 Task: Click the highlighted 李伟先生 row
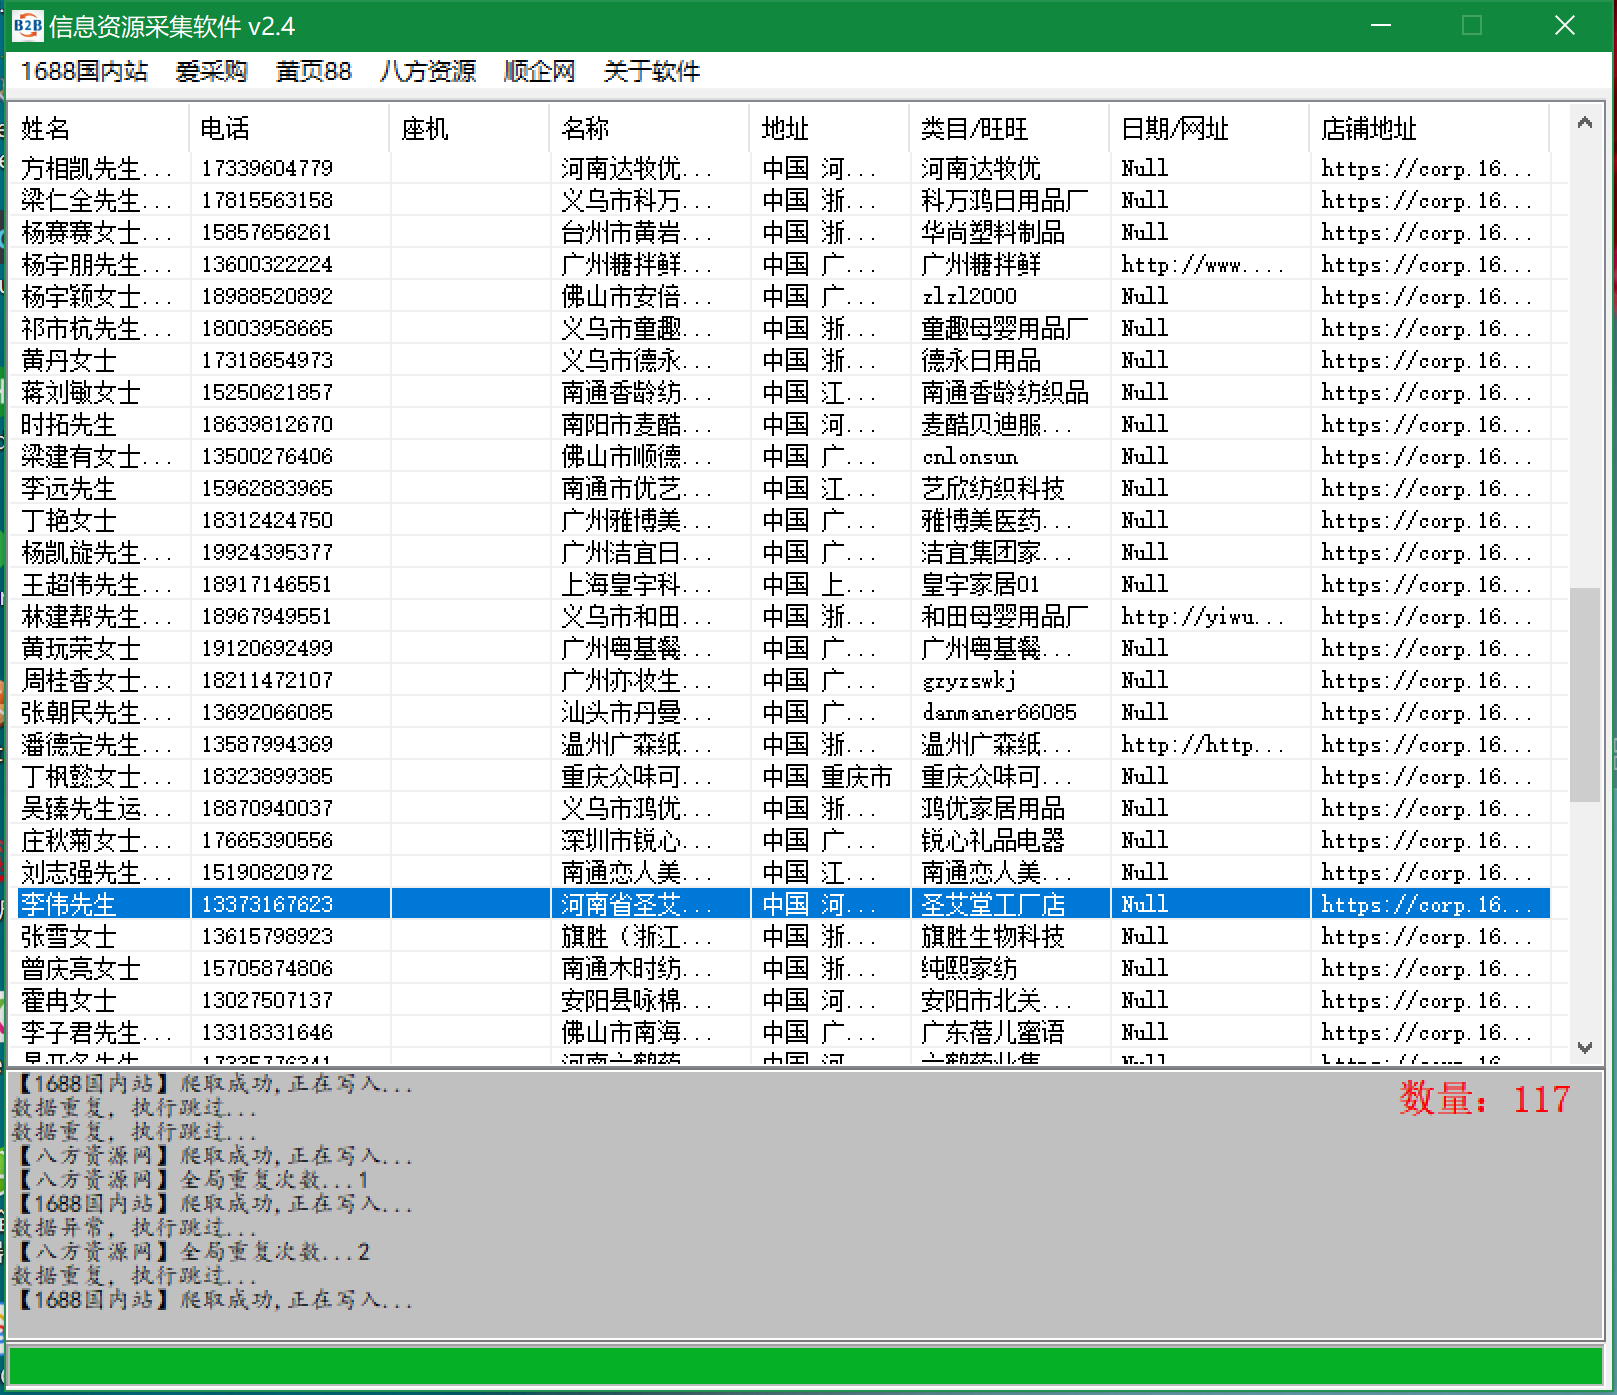point(784,904)
